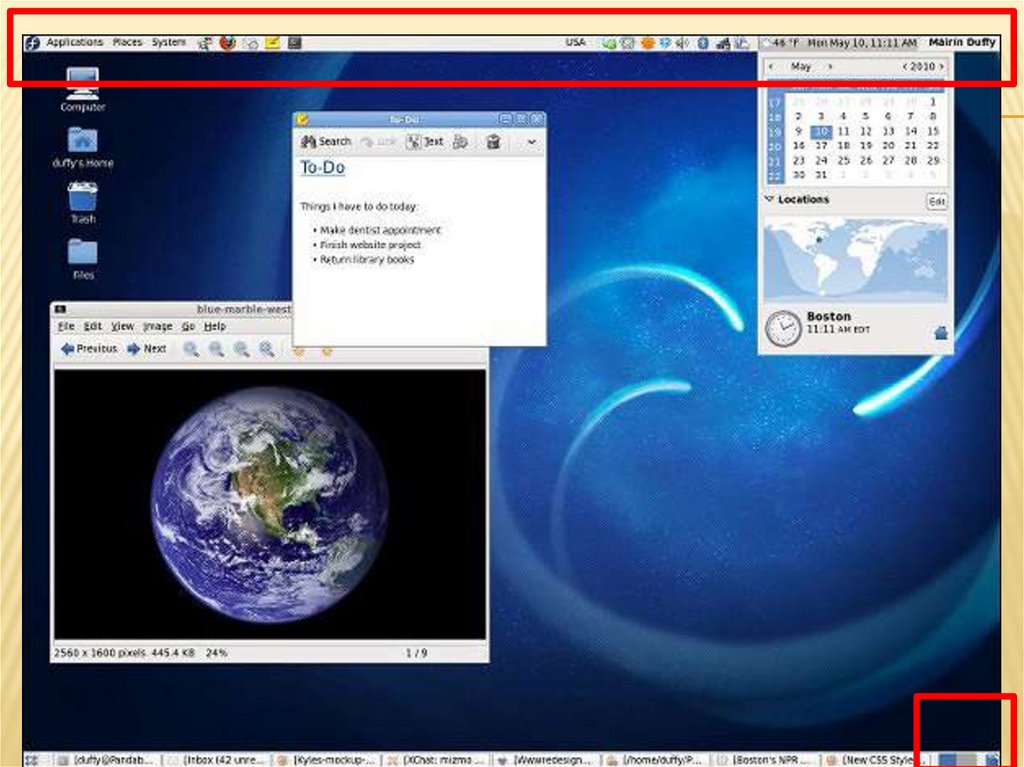Open Help menu in image viewer
Image resolution: width=1024 pixels, height=767 pixels.
[x=215, y=326]
